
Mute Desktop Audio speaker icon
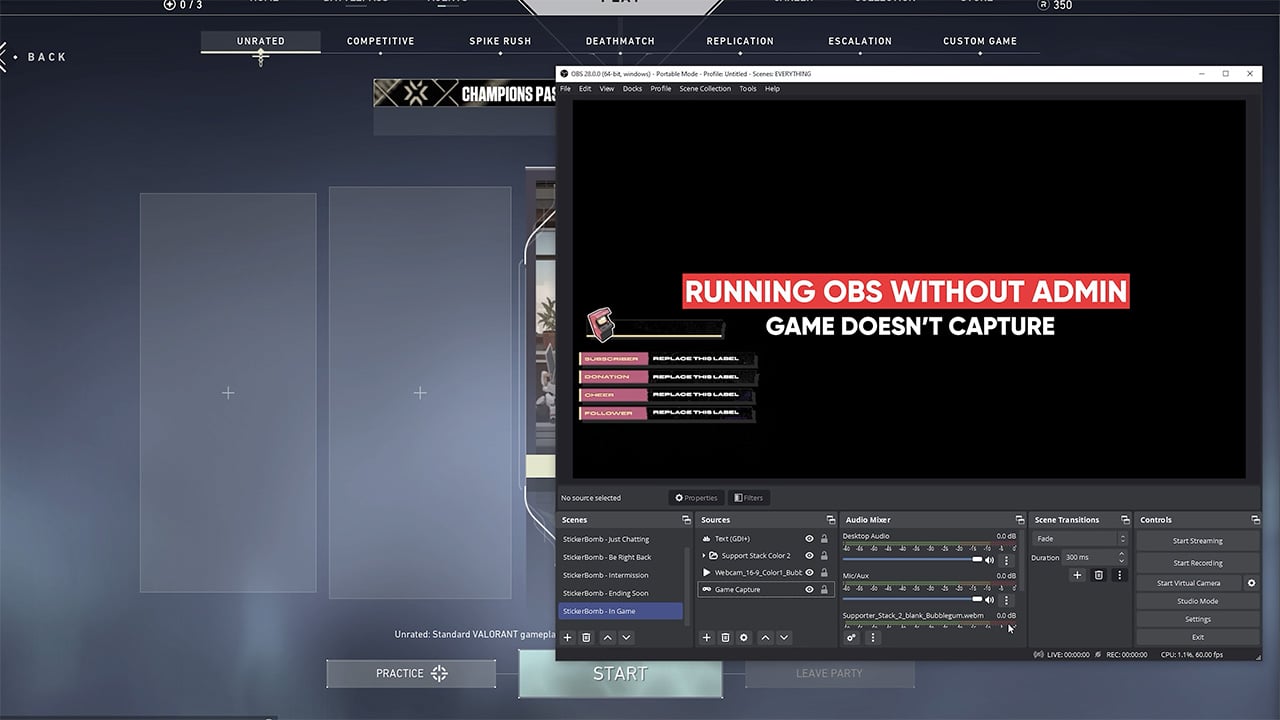[990, 560]
